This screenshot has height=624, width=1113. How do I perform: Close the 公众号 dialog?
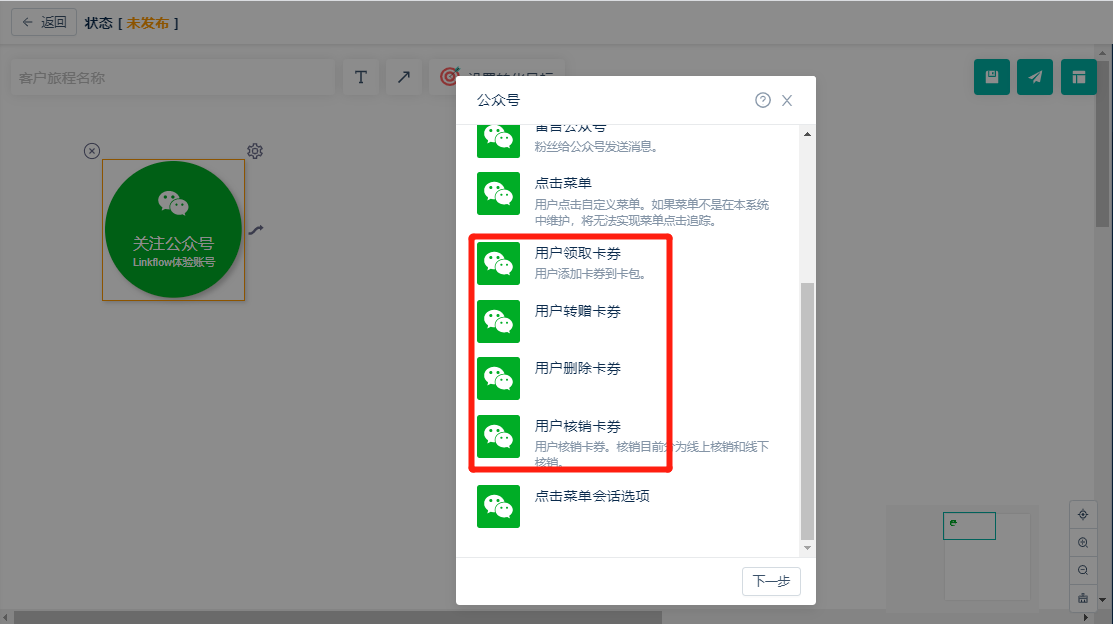click(786, 100)
